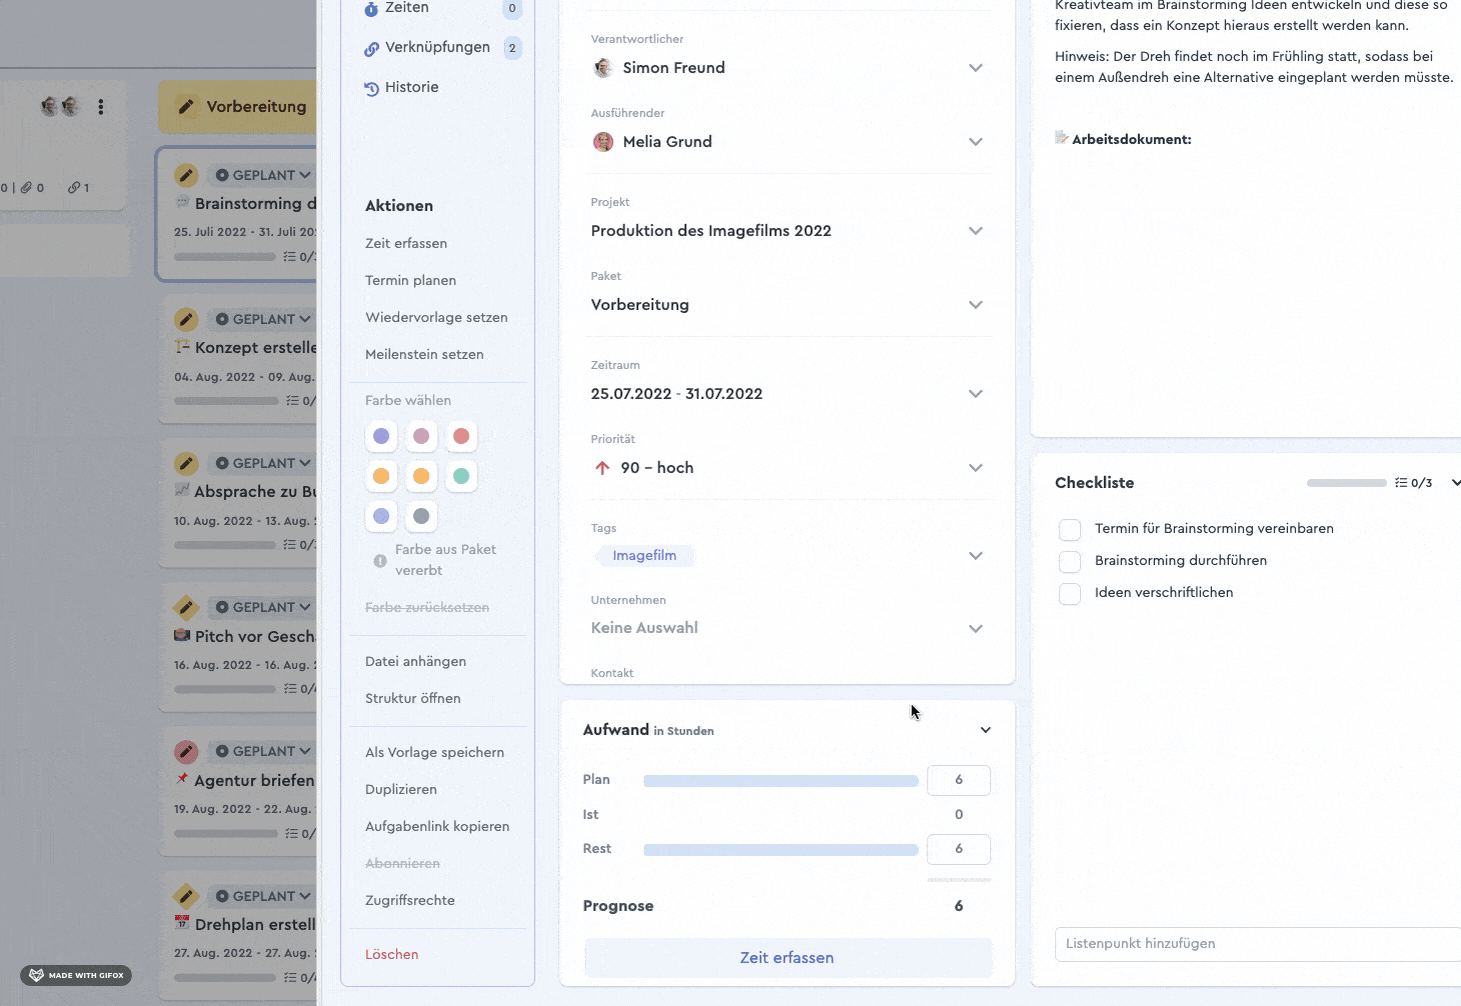Open the Zeiten stopwatch icon
Screen dimensions: 1461x1006
pos(371,8)
